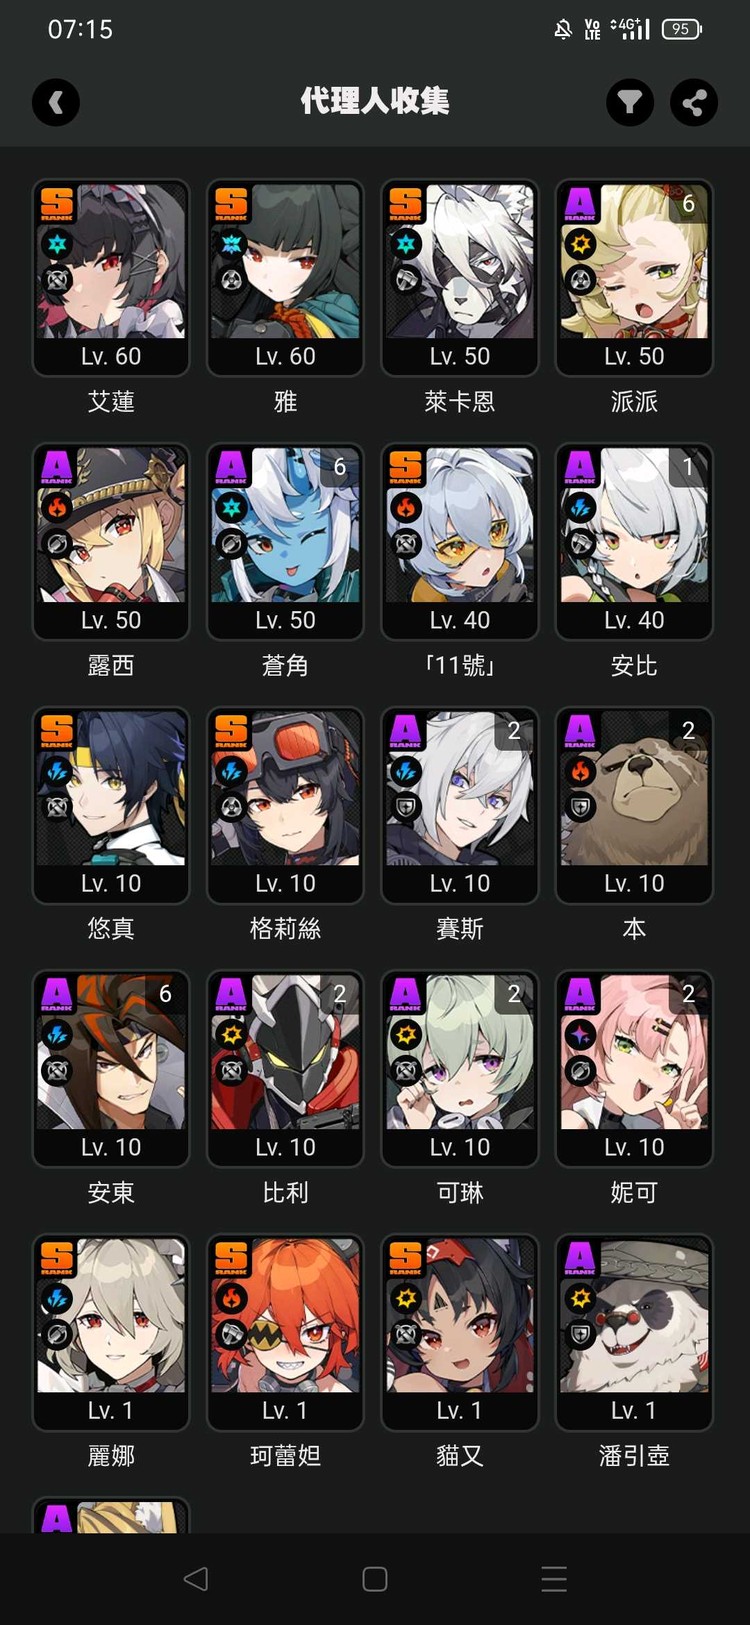The image size is (750, 1625).
Task: Open agent card 艾蓮
Action: click(111, 278)
